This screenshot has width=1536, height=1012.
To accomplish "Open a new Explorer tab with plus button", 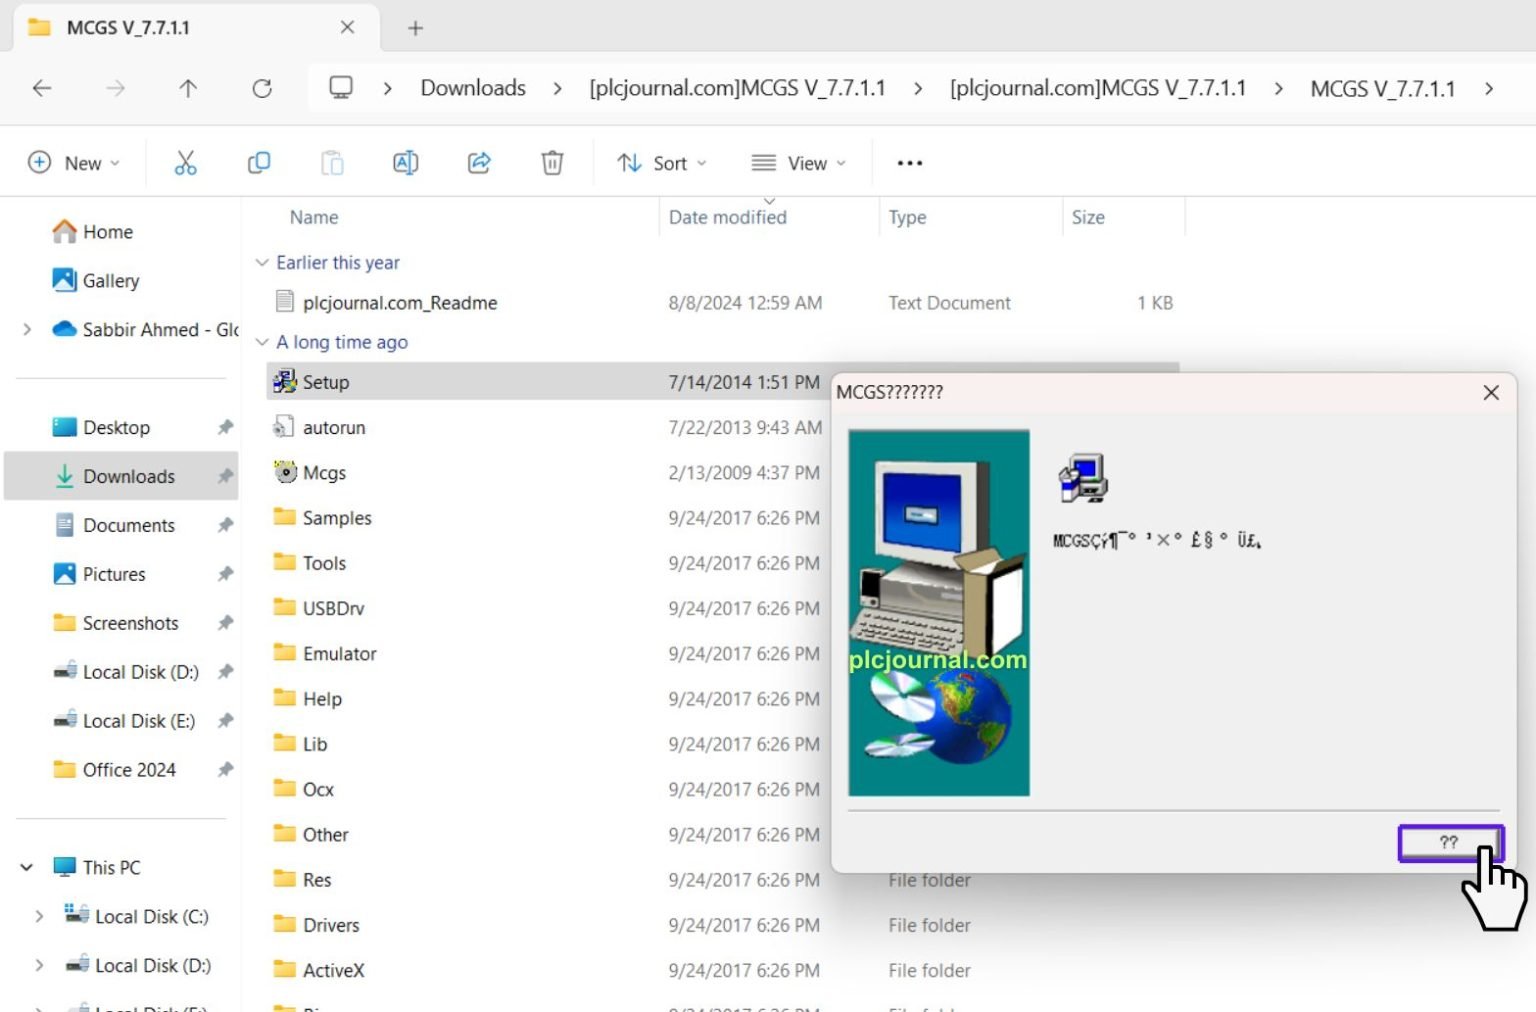I will 415,28.
